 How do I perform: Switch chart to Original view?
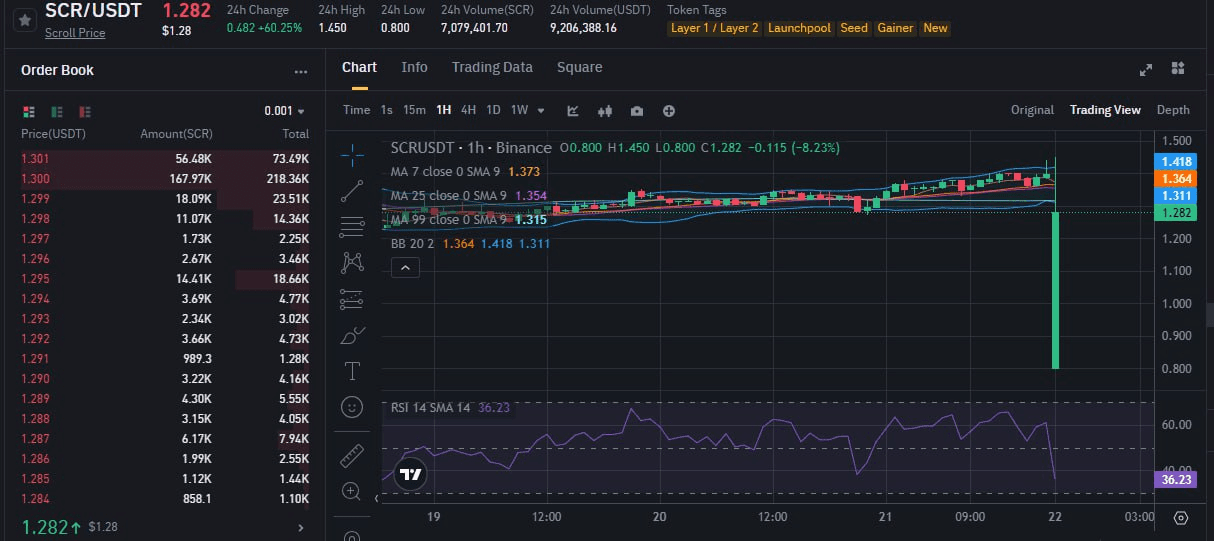(1032, 111)
